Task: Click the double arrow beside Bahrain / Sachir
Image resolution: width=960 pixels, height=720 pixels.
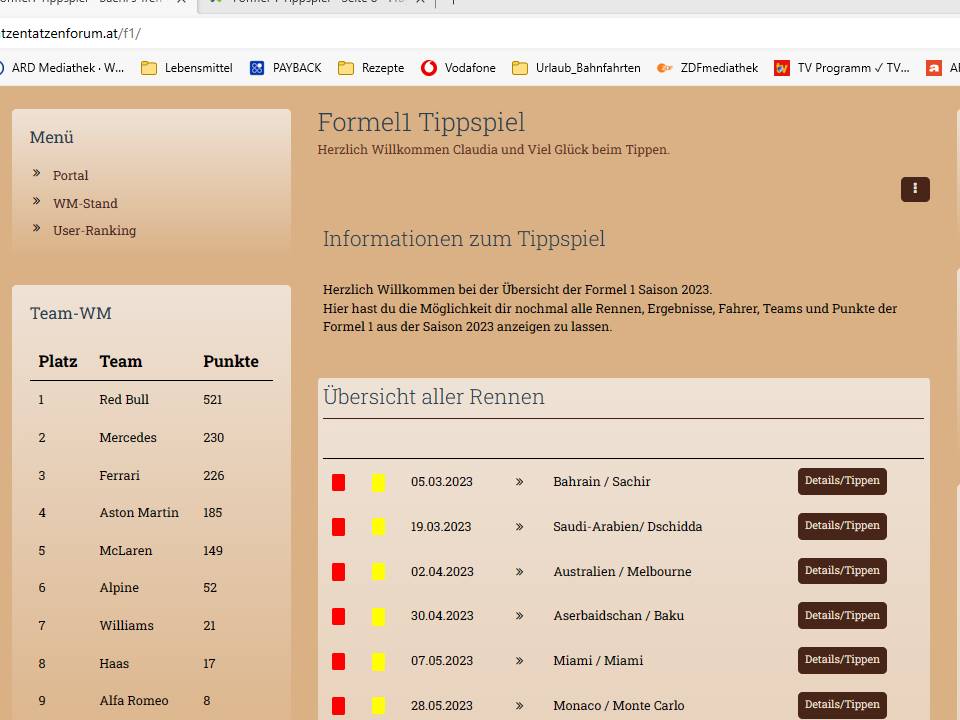Action: point(519,482)
